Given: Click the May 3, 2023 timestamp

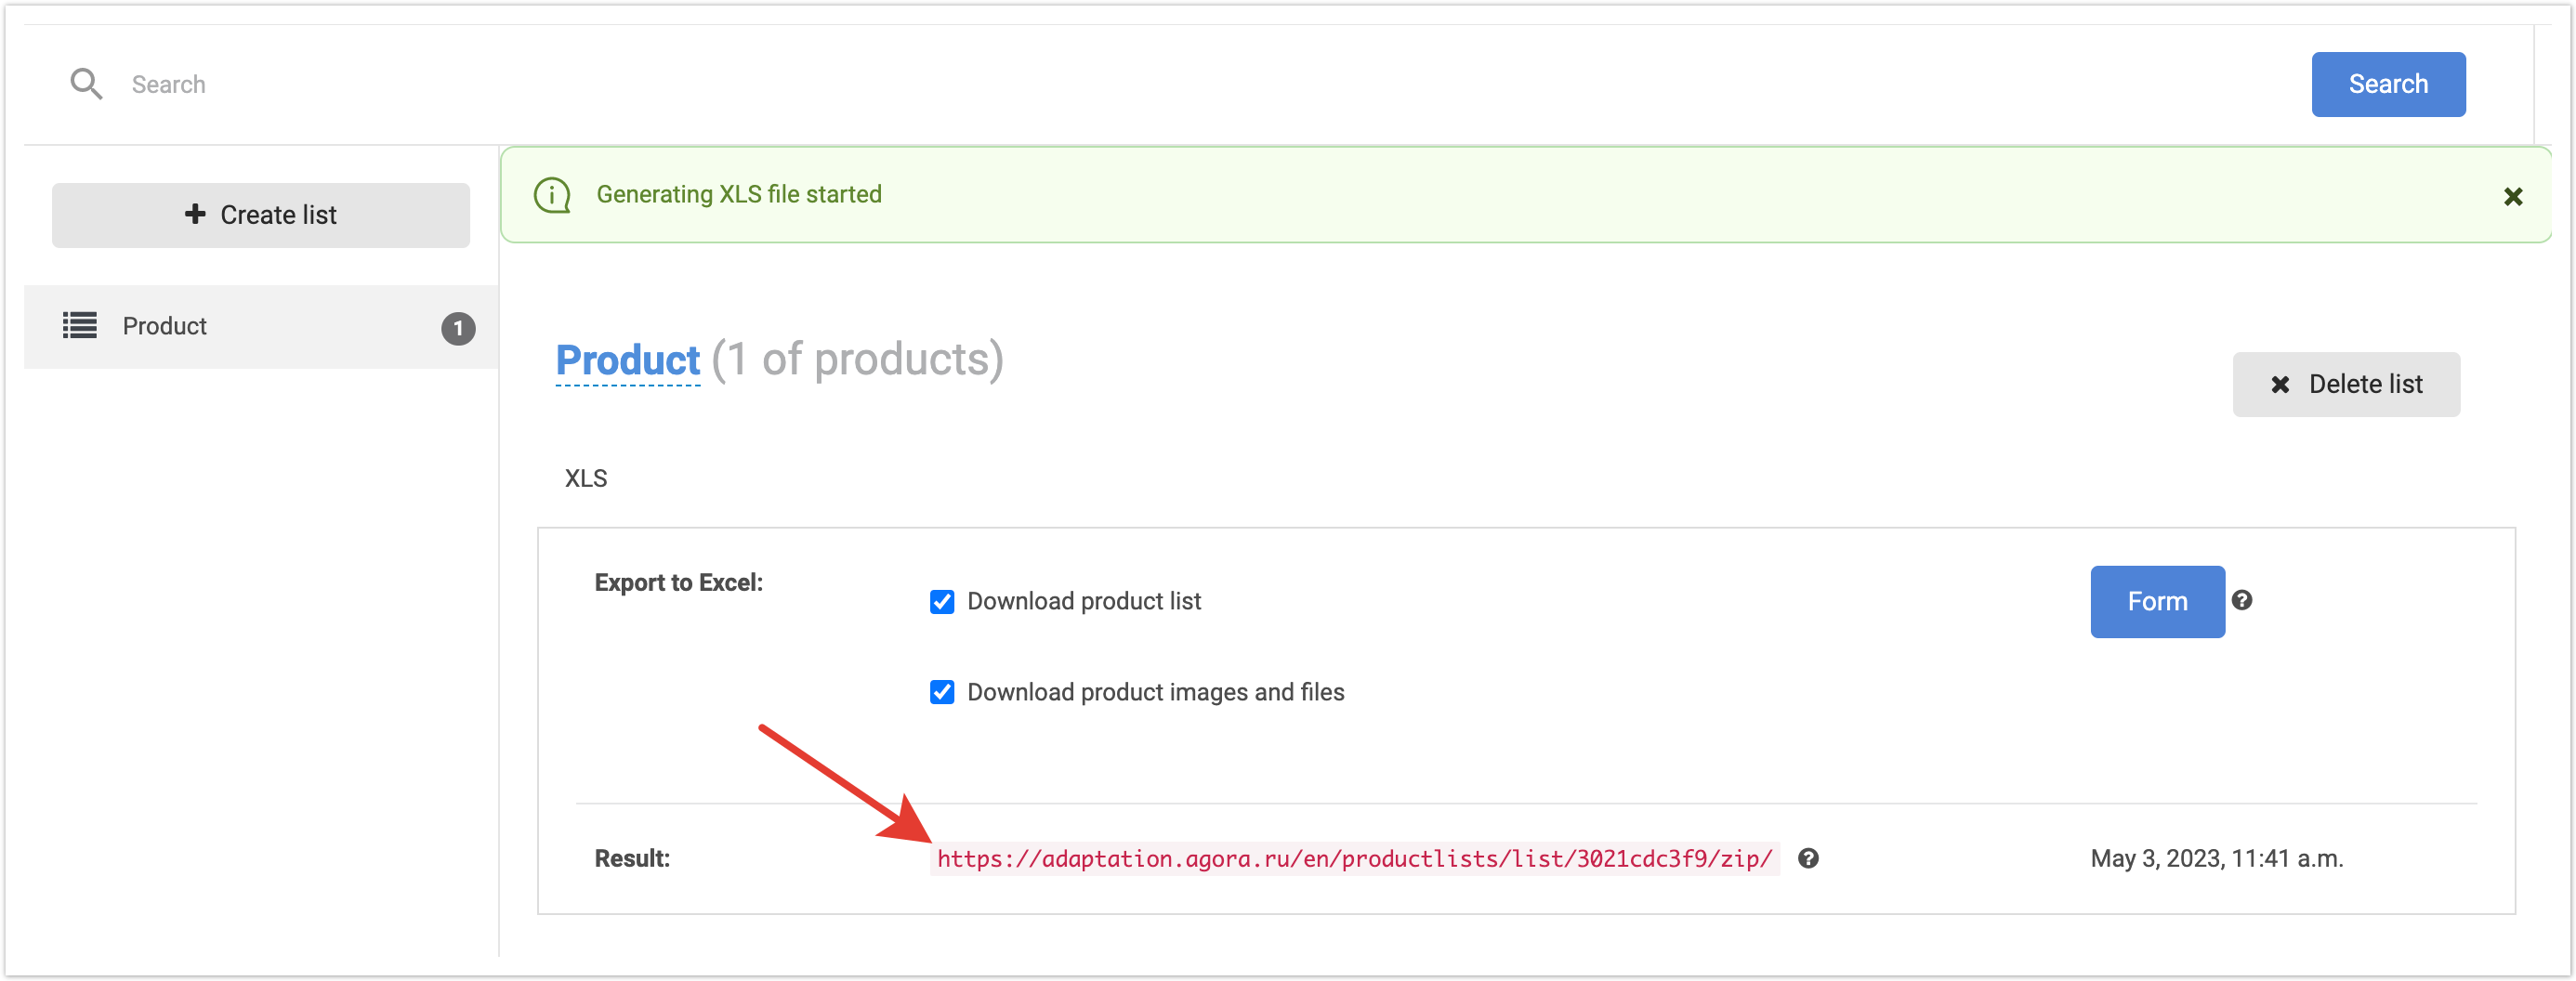Looking at the screenshot, I should click(x=2216, y=858).
